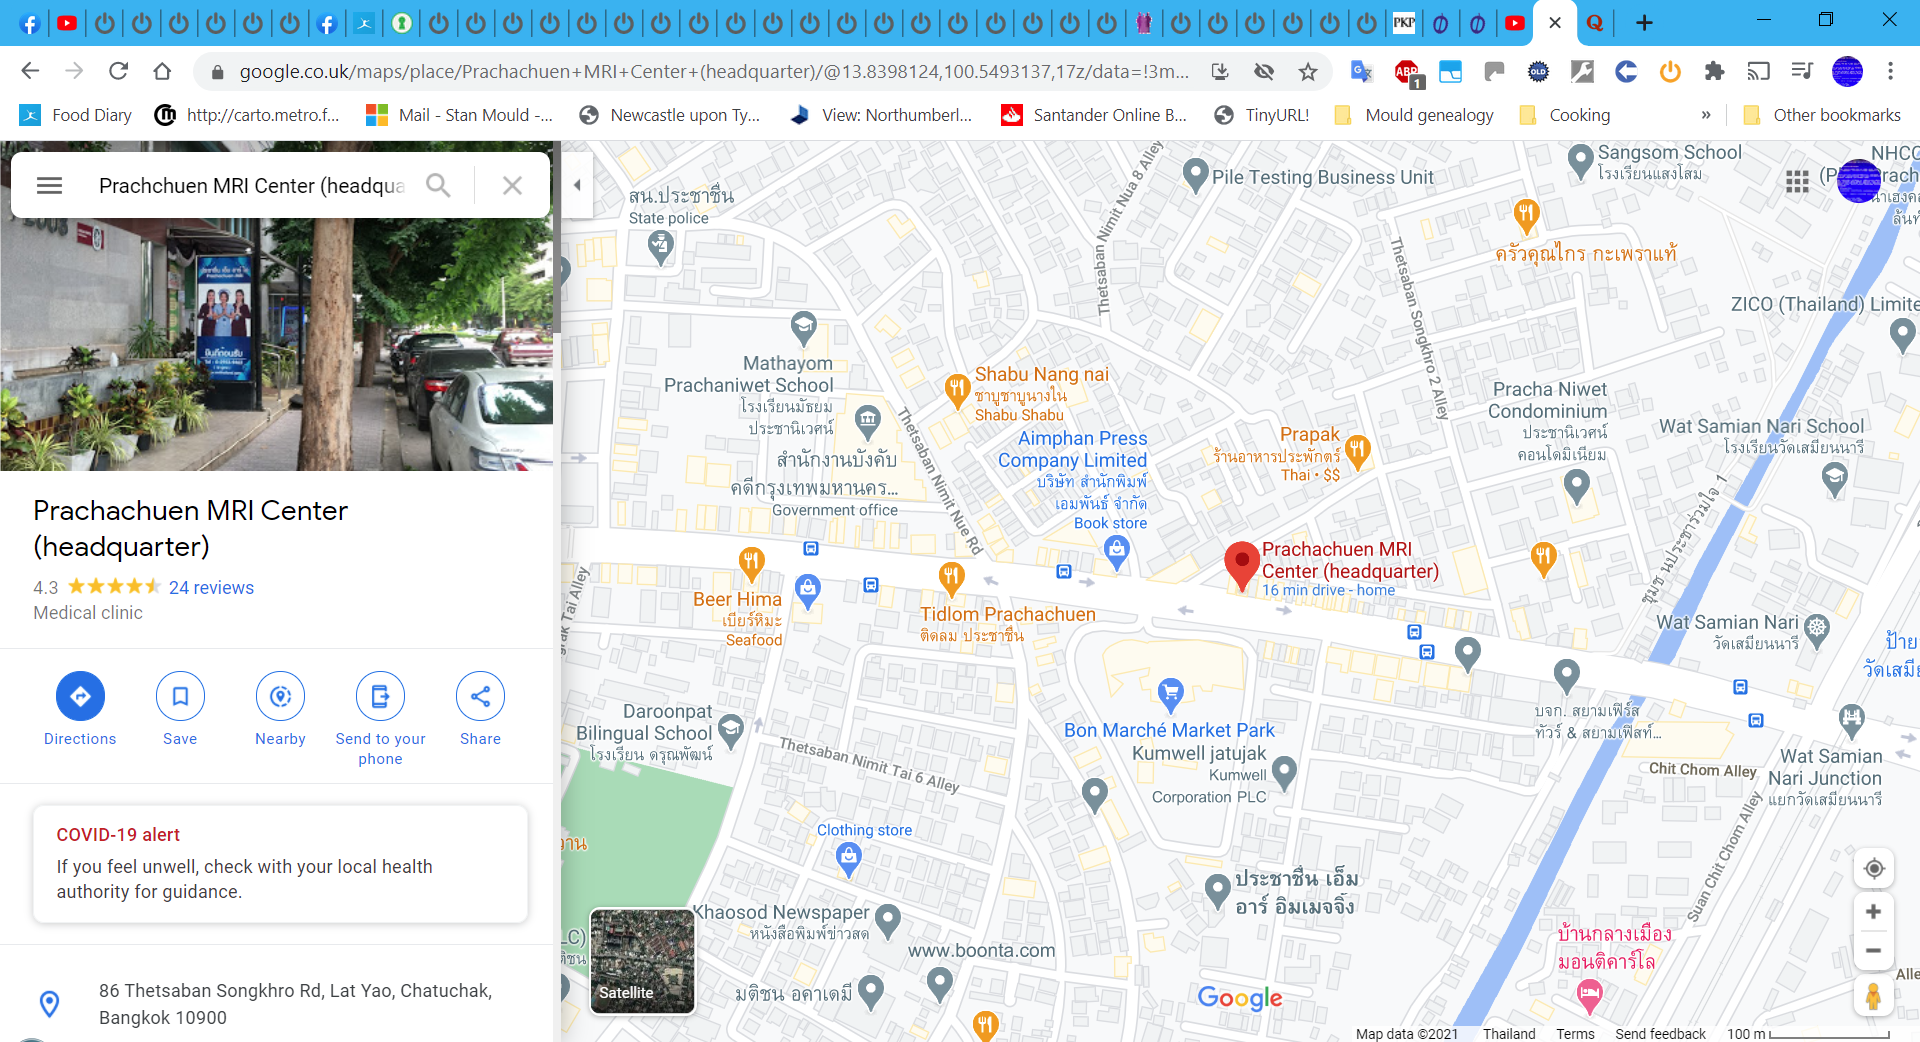Open the place photo of clinic
Screen dimensions: 1920x1042
coord(276,344)
